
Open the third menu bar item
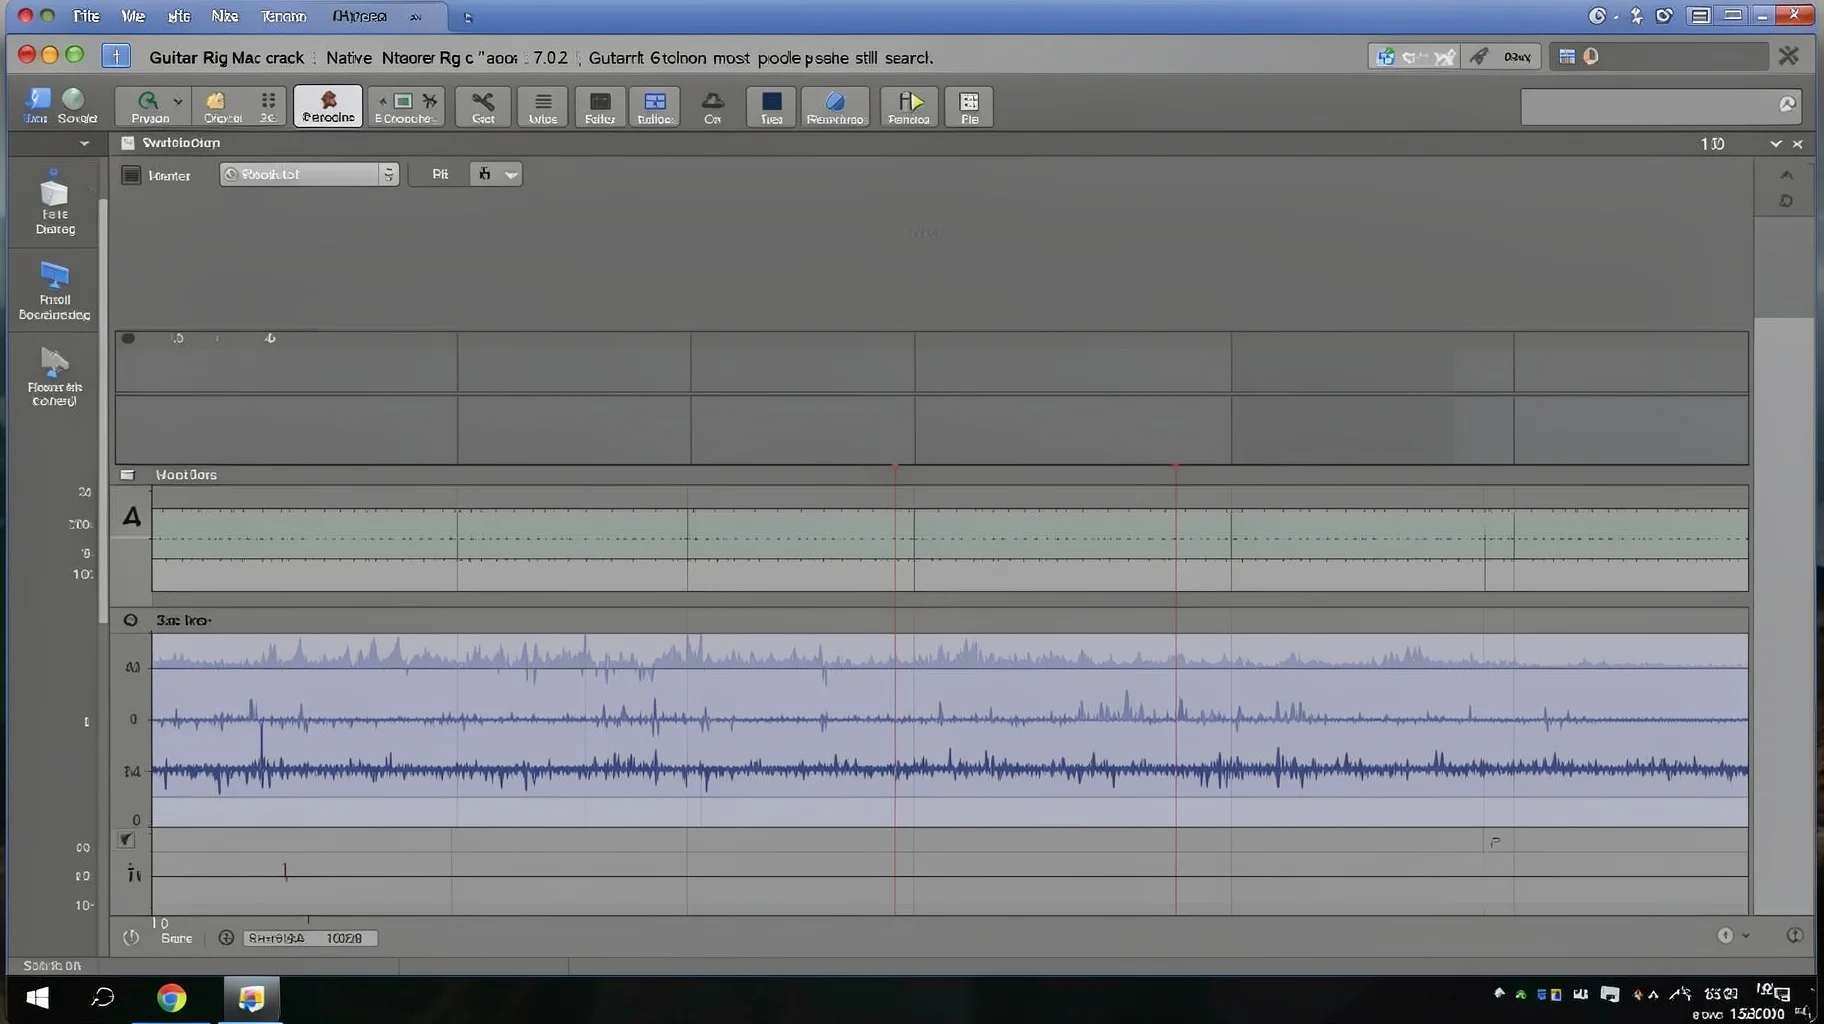tap(179, 16)
